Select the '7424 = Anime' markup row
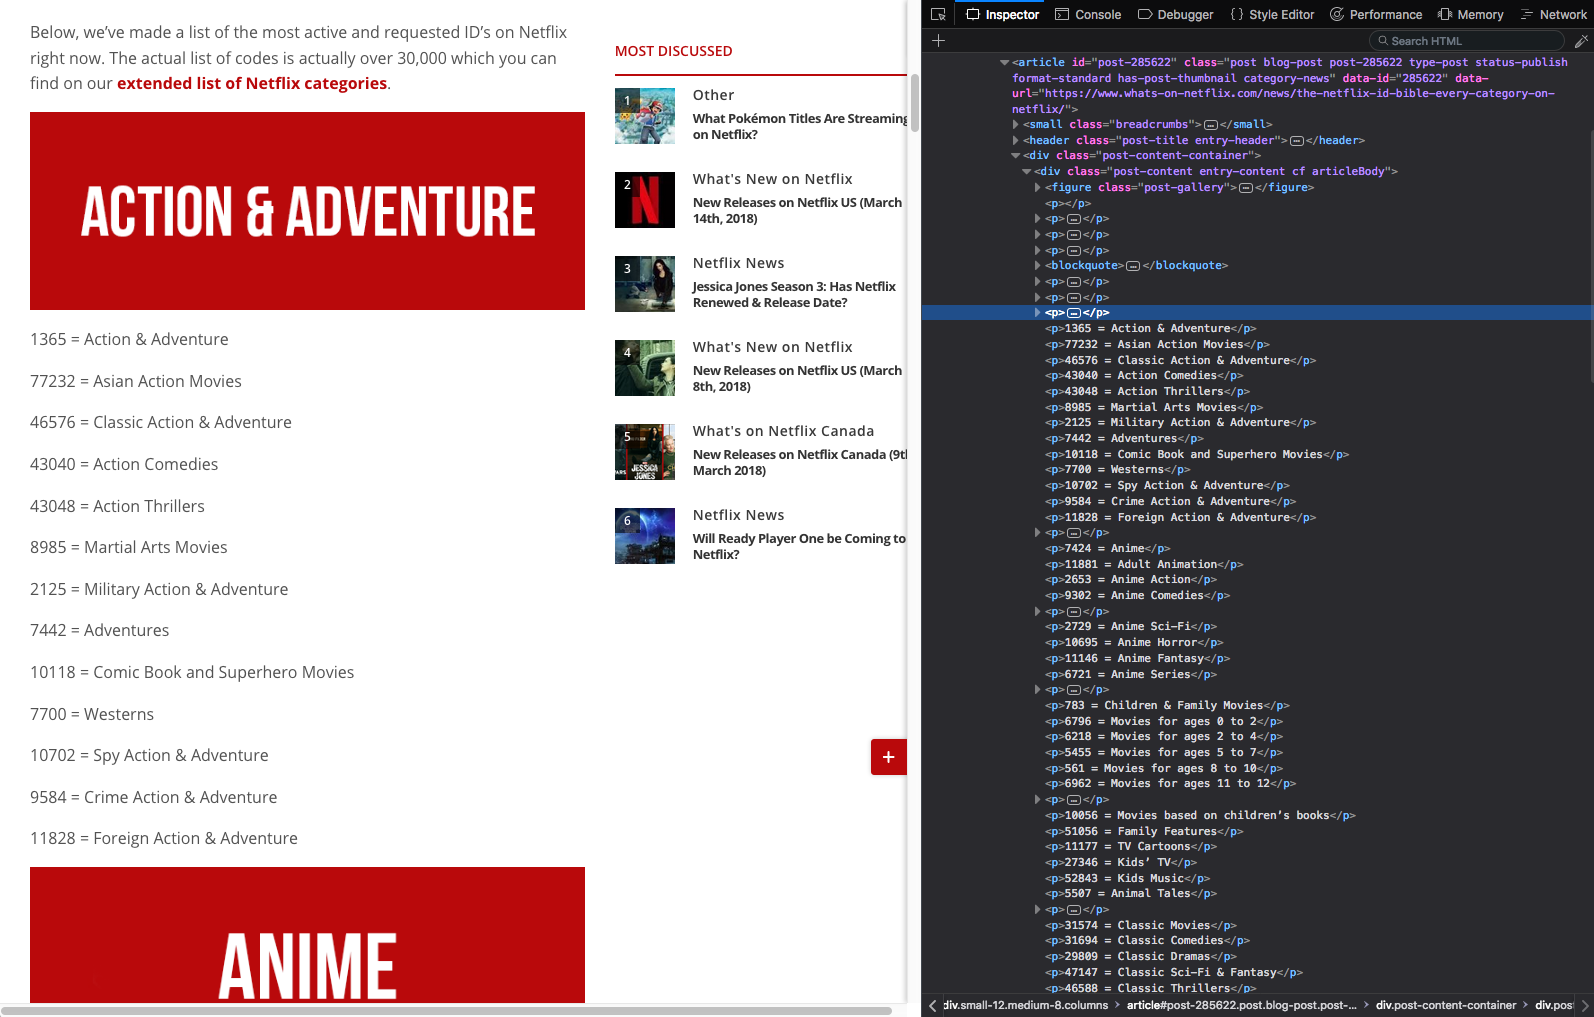Viewport: 1594px width, 1017px height. (1107, 549)
